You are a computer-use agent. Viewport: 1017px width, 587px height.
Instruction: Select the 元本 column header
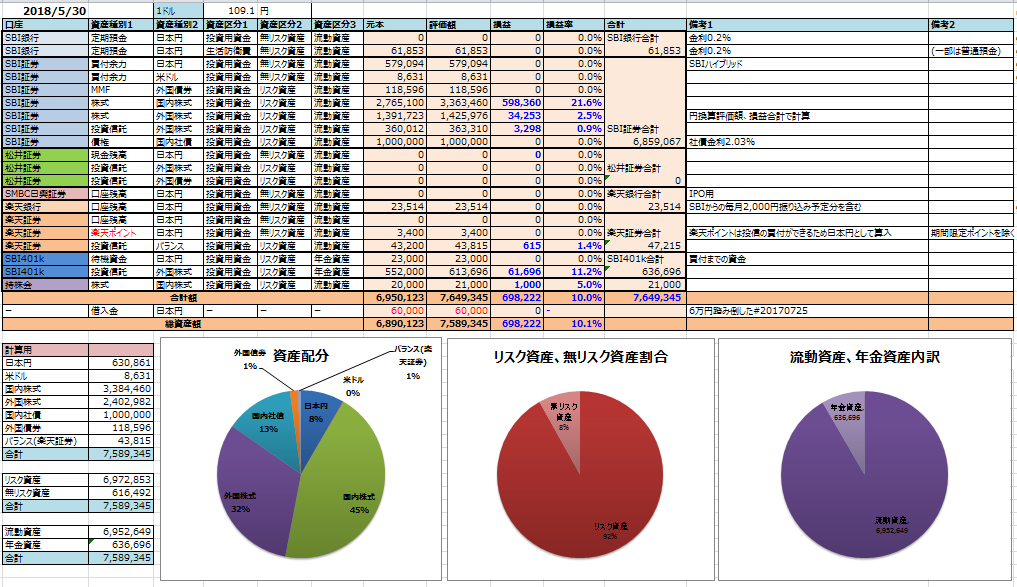(395, 25)
